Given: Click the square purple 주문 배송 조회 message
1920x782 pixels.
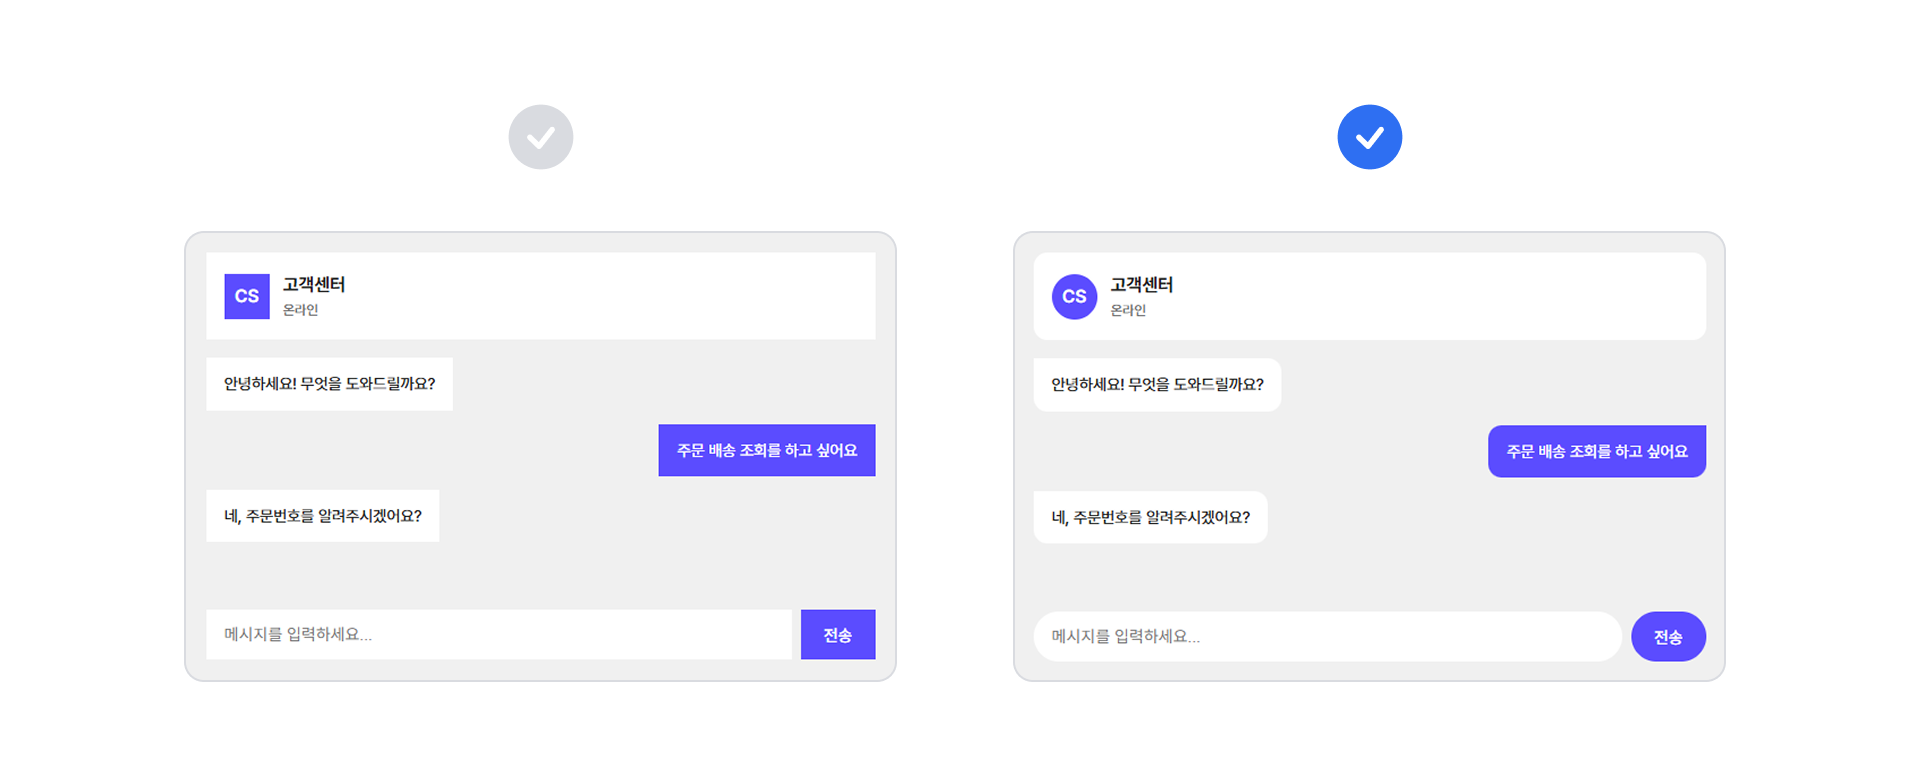Looking at the screenshot, I should pyautogui.click(x=766, y=450).
